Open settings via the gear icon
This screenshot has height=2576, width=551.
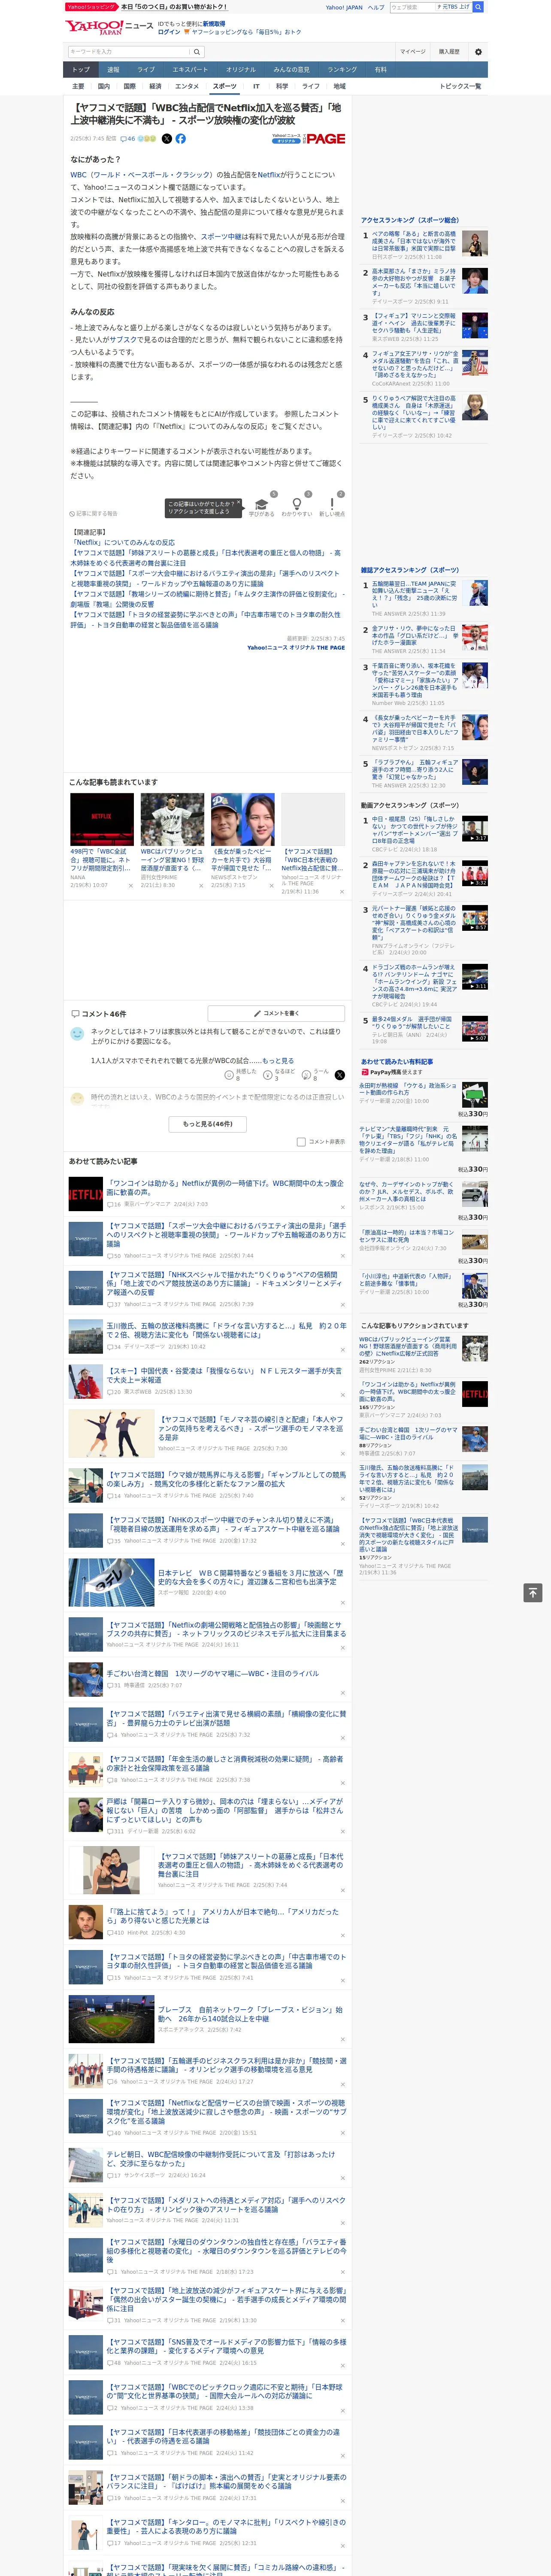(x=478, y=51)
